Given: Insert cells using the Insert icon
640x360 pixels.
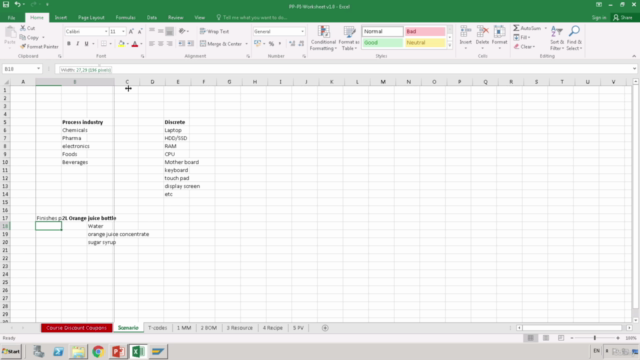Looking at the screenshot, I should coord(465,38).
